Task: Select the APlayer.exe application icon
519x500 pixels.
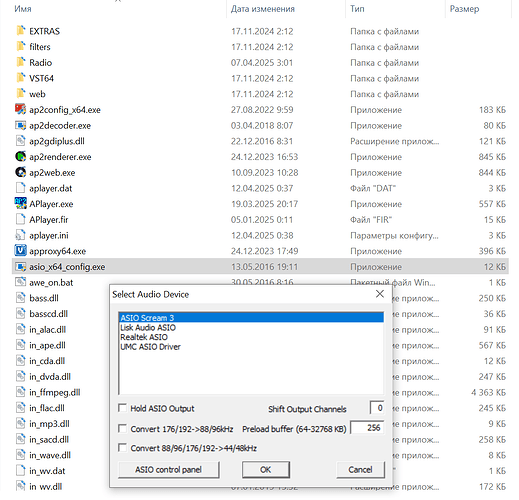Action: (x=21, y=203)
